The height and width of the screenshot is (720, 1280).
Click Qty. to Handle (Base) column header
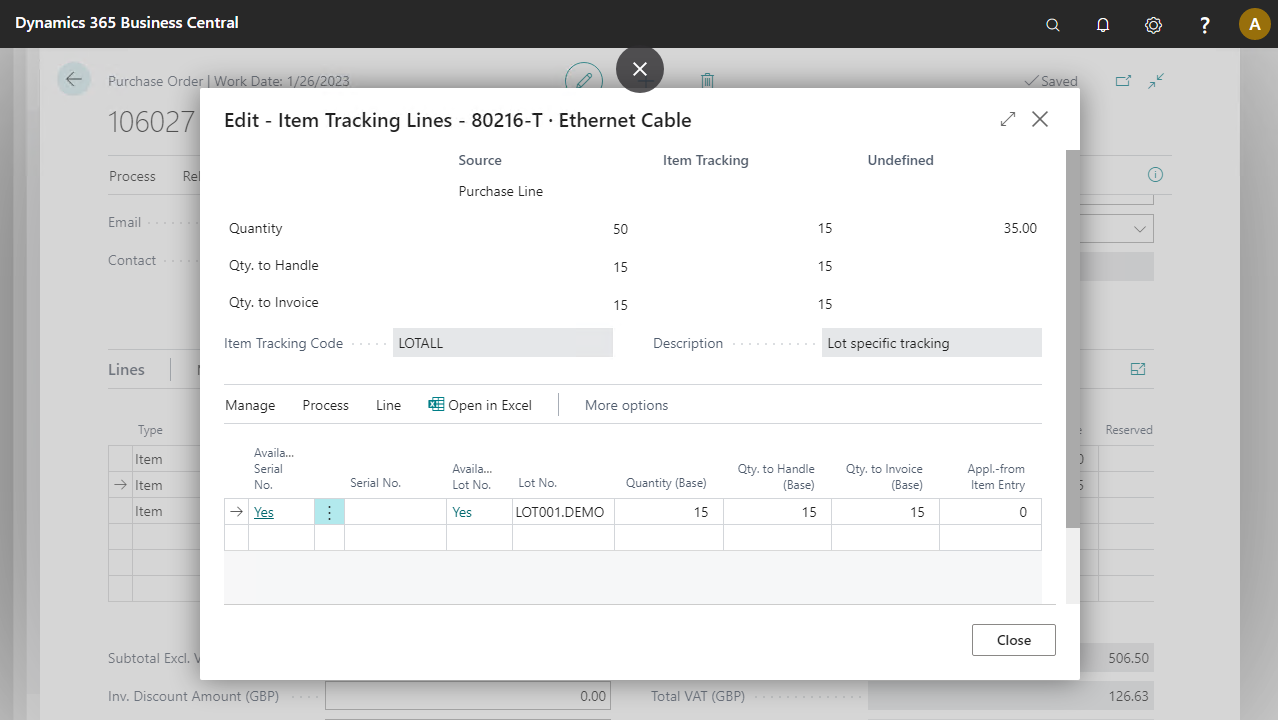(776, 476)
